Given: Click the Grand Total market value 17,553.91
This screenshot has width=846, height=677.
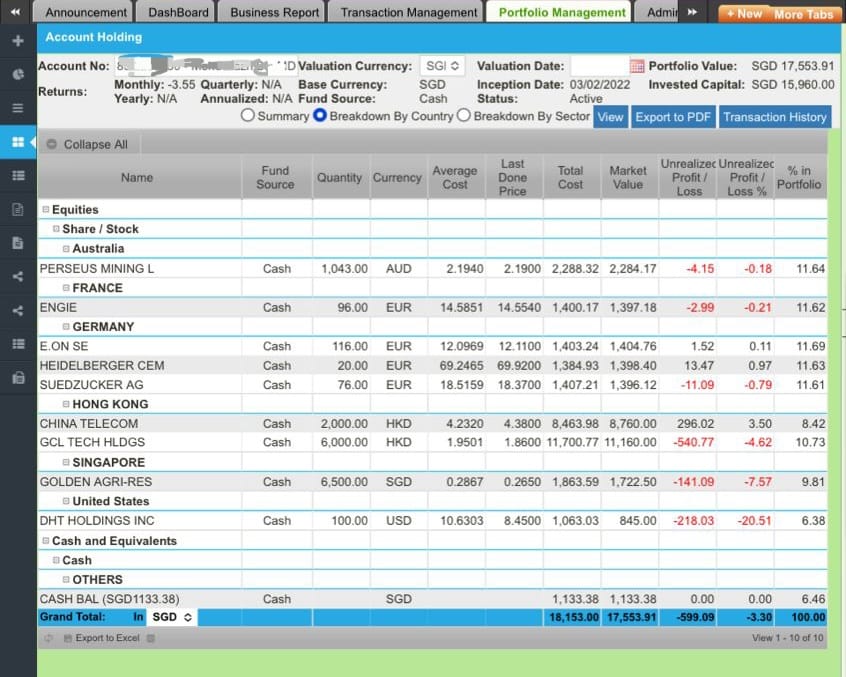Looking at the screenshot, I should 631,617.
